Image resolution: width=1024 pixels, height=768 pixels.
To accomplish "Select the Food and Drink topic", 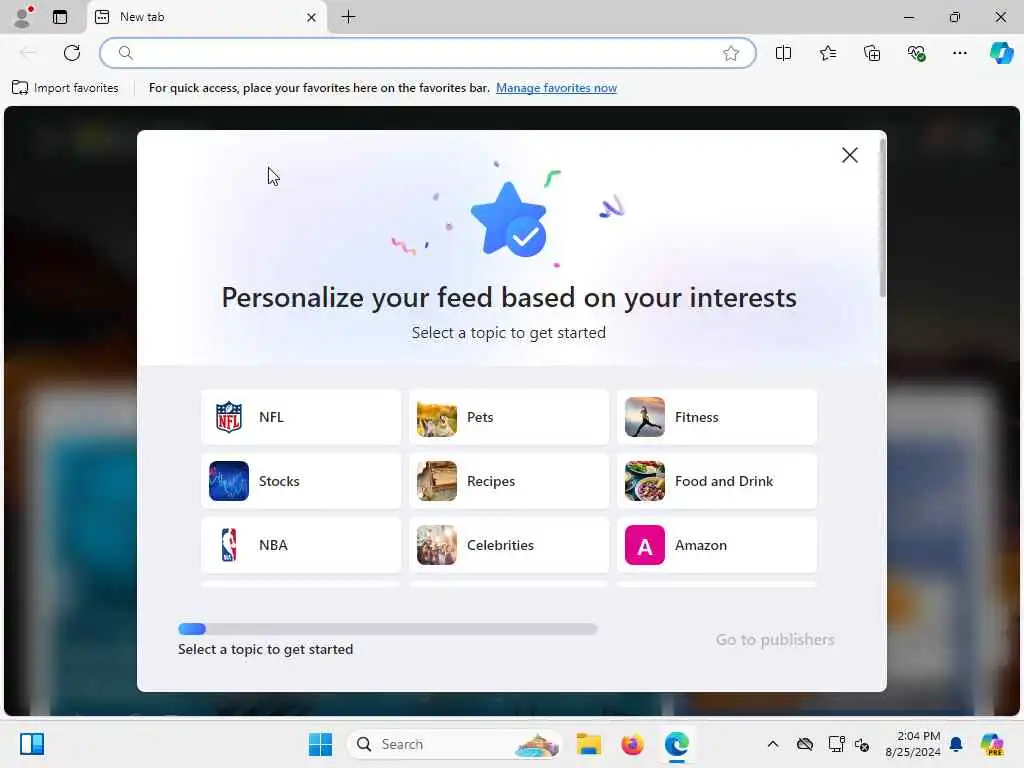I will click(716, 481).
